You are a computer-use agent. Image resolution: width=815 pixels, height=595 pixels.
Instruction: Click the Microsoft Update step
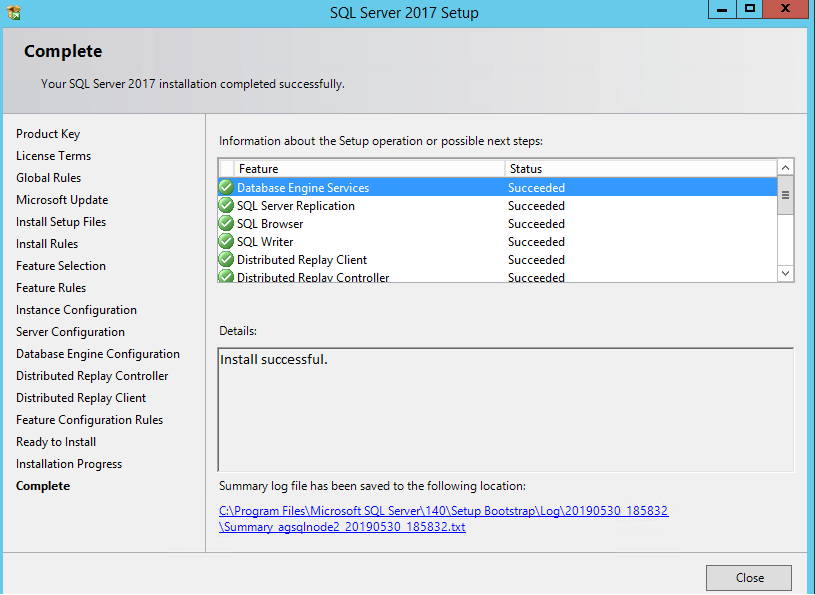62,200
